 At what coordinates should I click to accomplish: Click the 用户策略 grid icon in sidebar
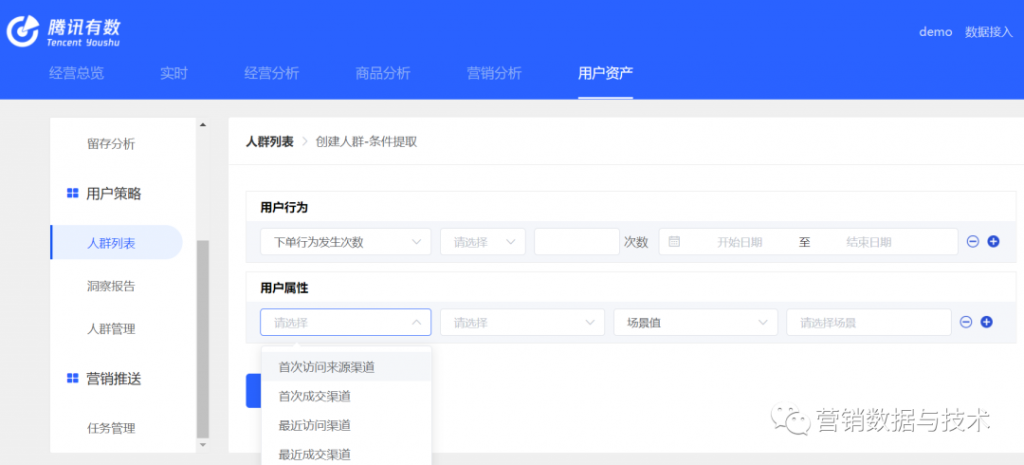pos(72,193)
